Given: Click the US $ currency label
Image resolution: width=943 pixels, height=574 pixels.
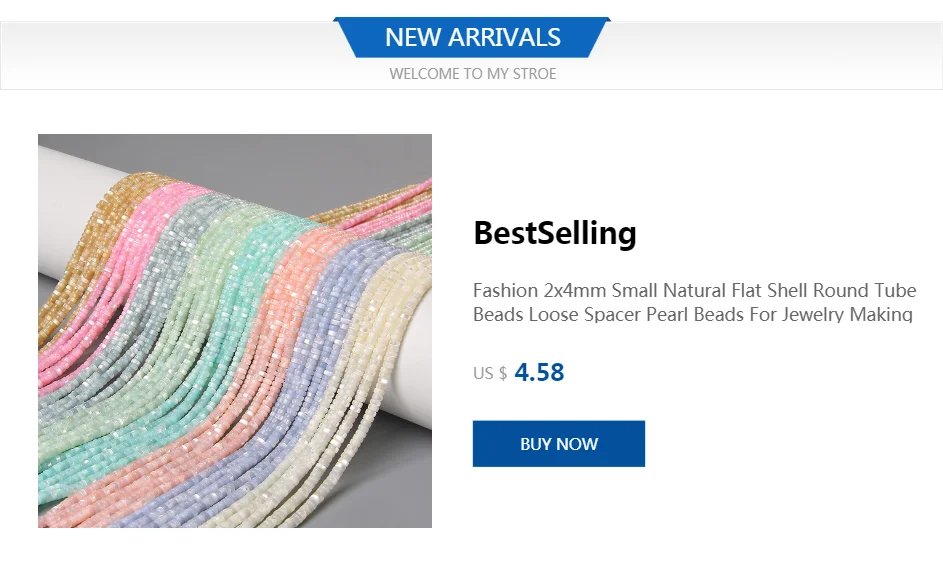Looking at the screenshot, I should 489,374.
